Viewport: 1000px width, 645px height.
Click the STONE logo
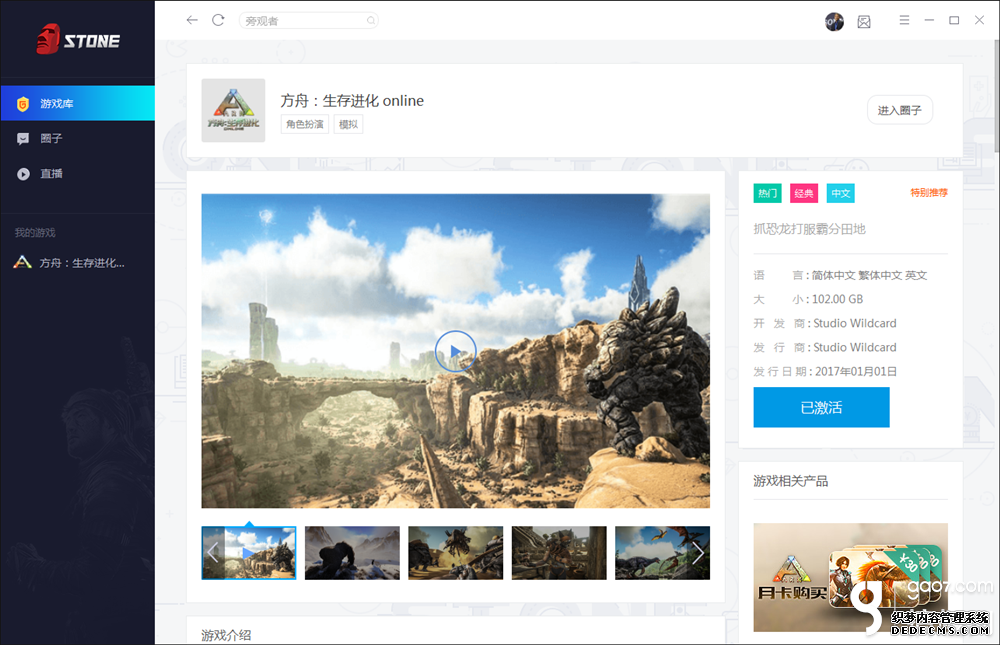77,40
